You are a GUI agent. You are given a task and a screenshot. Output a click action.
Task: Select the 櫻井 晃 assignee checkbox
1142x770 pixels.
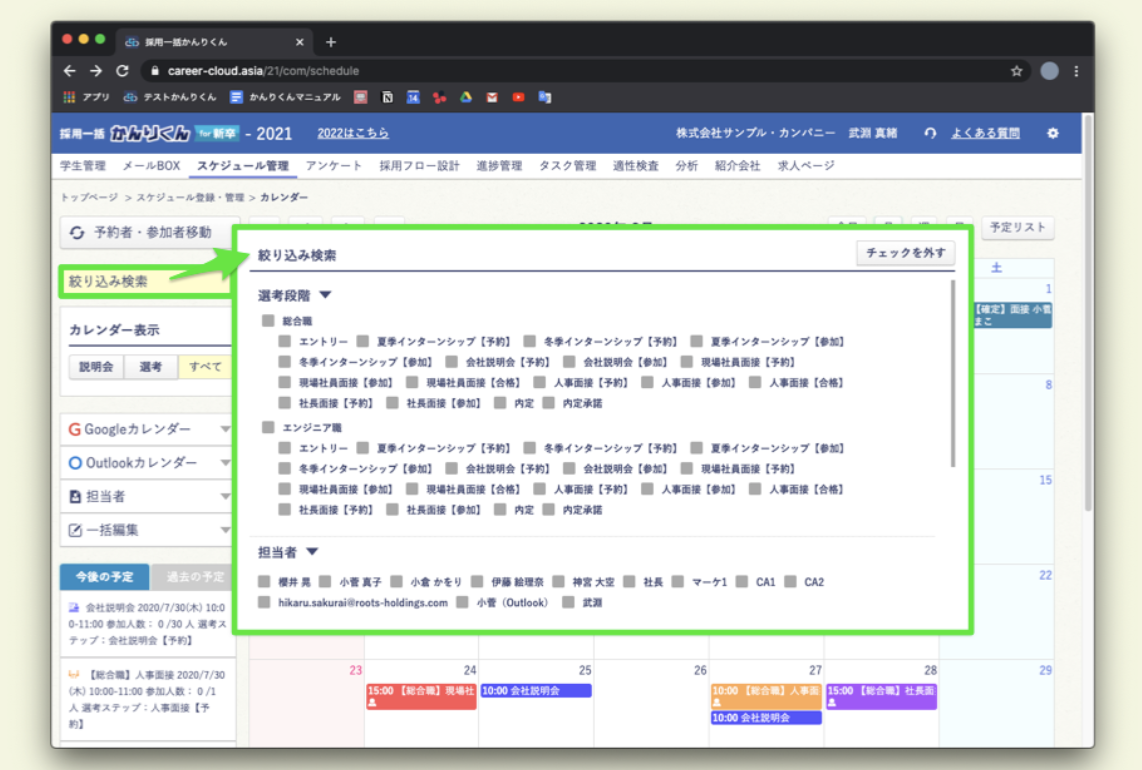click(x=264, y=581)
